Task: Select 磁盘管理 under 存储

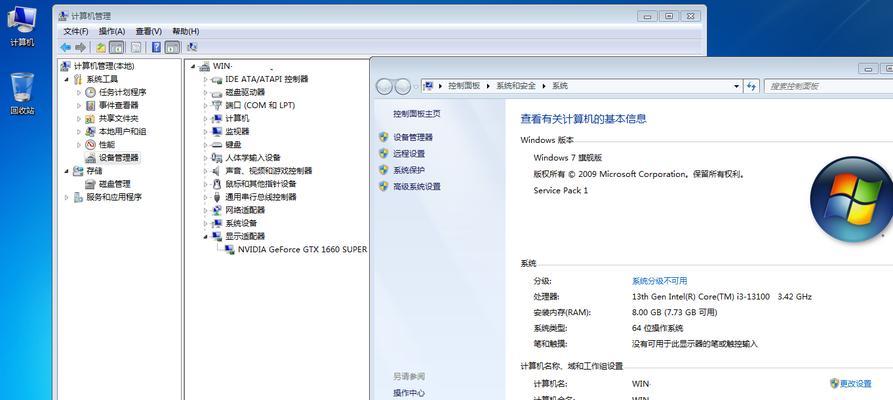Action: 114,184
